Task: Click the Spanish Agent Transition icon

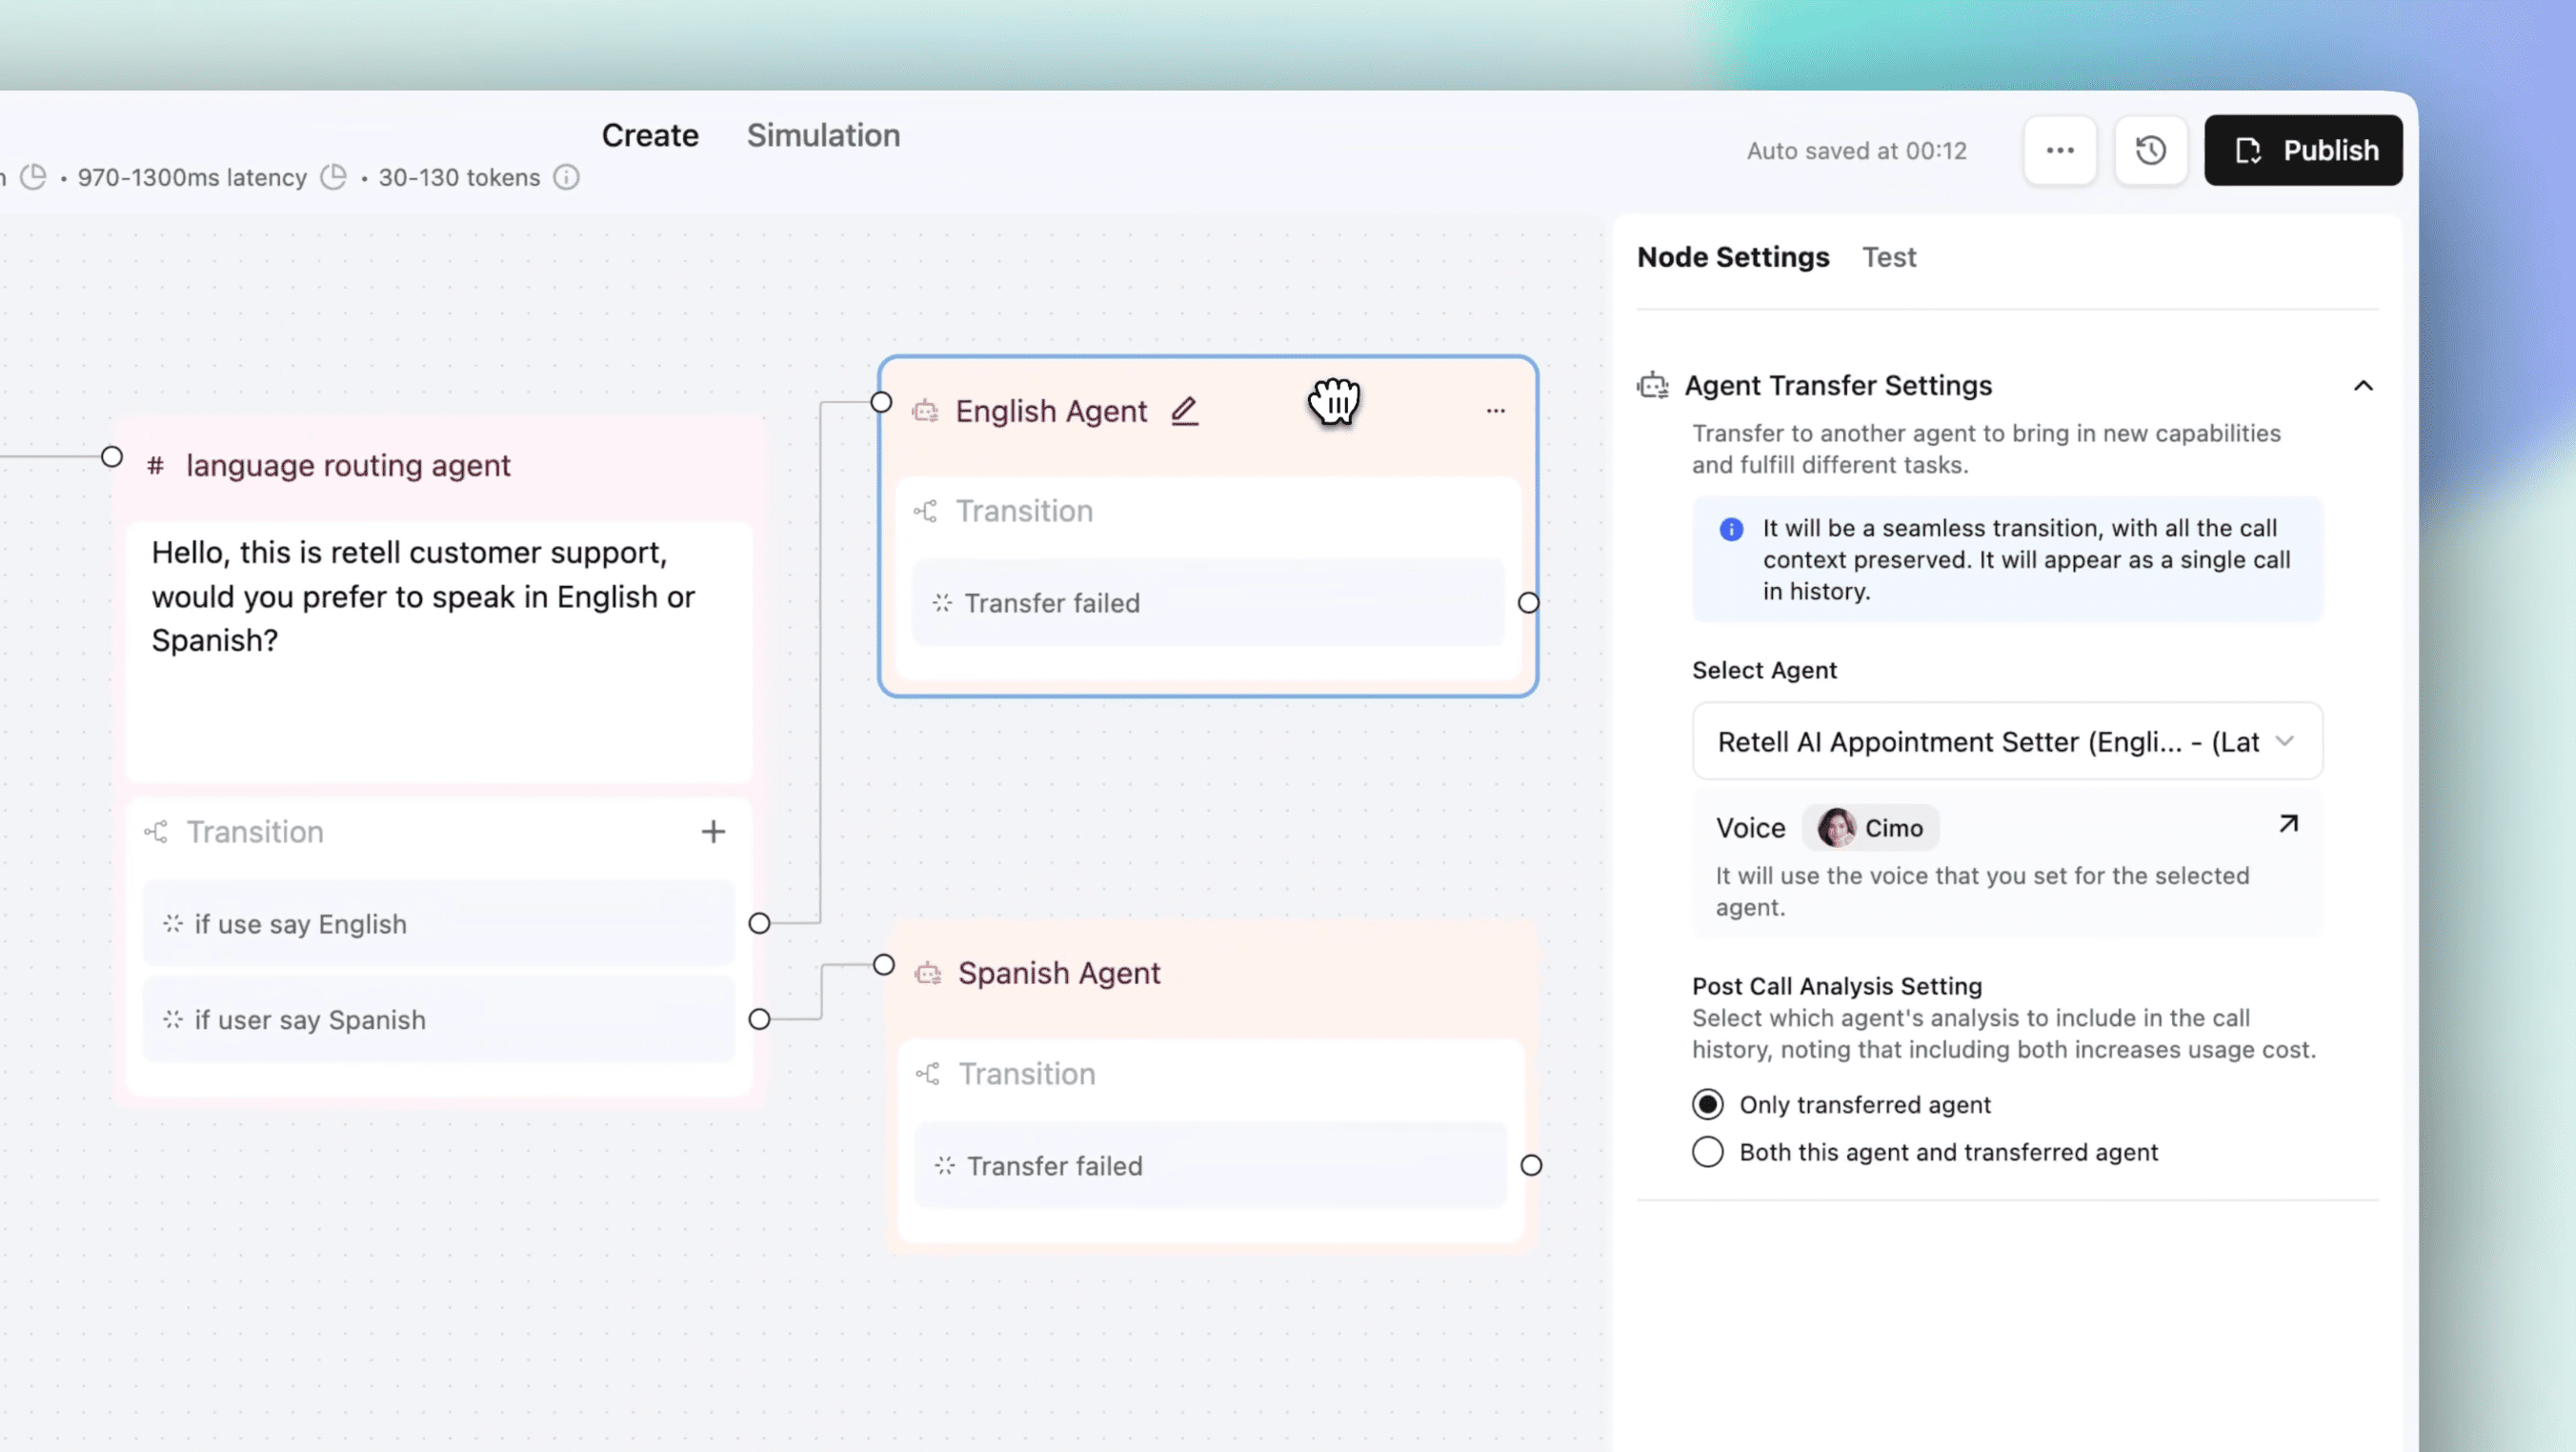Action: pyautogui.click(x=928, y=1074)
